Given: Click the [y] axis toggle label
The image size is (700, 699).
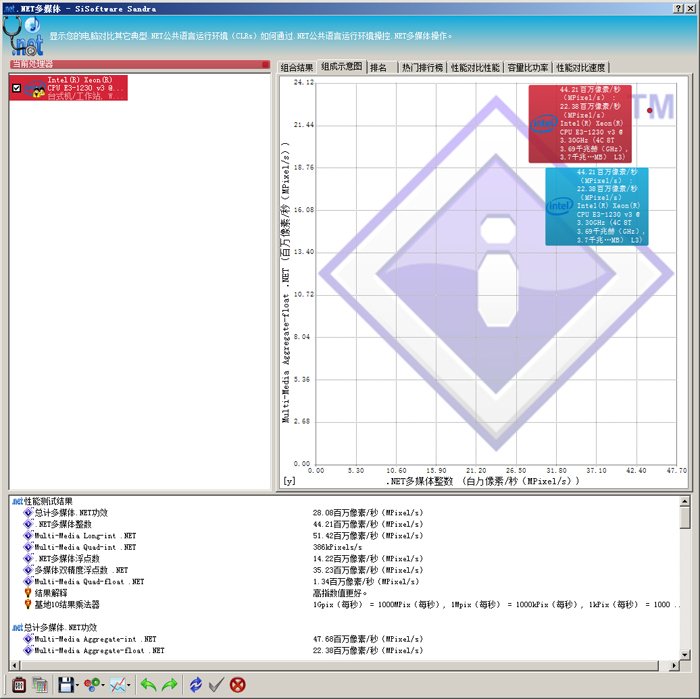Looking at the screenshot, I should coord(289,481).
